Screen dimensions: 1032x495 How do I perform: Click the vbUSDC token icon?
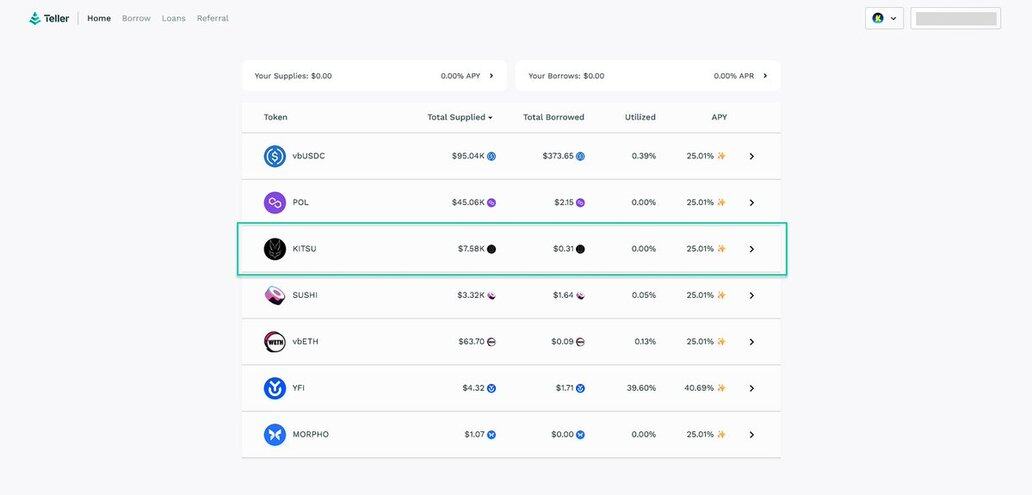pos(275,156)
